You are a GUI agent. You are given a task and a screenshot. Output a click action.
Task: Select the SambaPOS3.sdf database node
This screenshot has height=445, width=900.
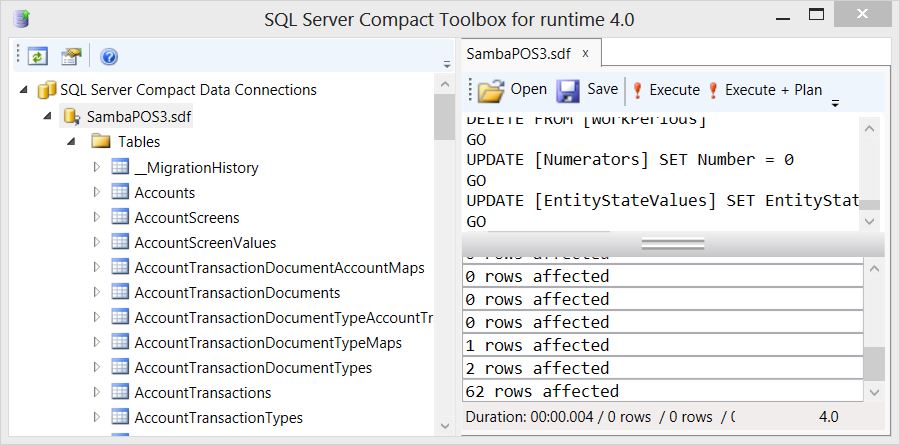point(138,116)
